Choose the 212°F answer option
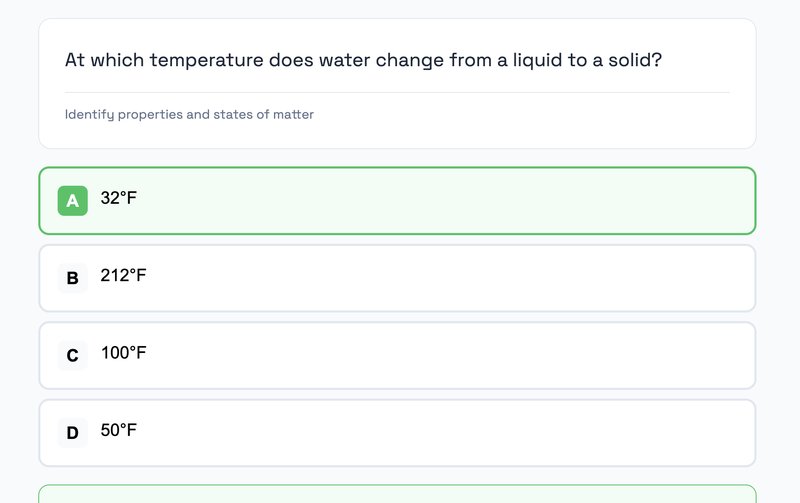Screen dimensions: 800x503 (x=397, y=278)
